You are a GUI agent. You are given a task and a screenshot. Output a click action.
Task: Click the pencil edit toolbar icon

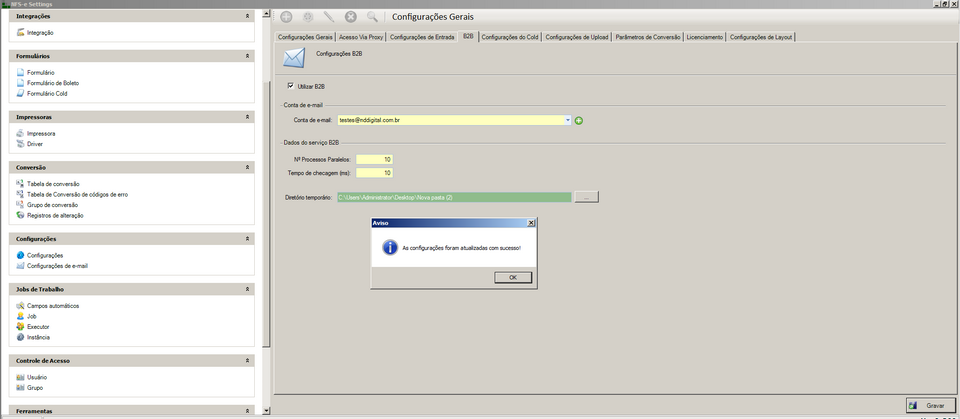point(329,17)
